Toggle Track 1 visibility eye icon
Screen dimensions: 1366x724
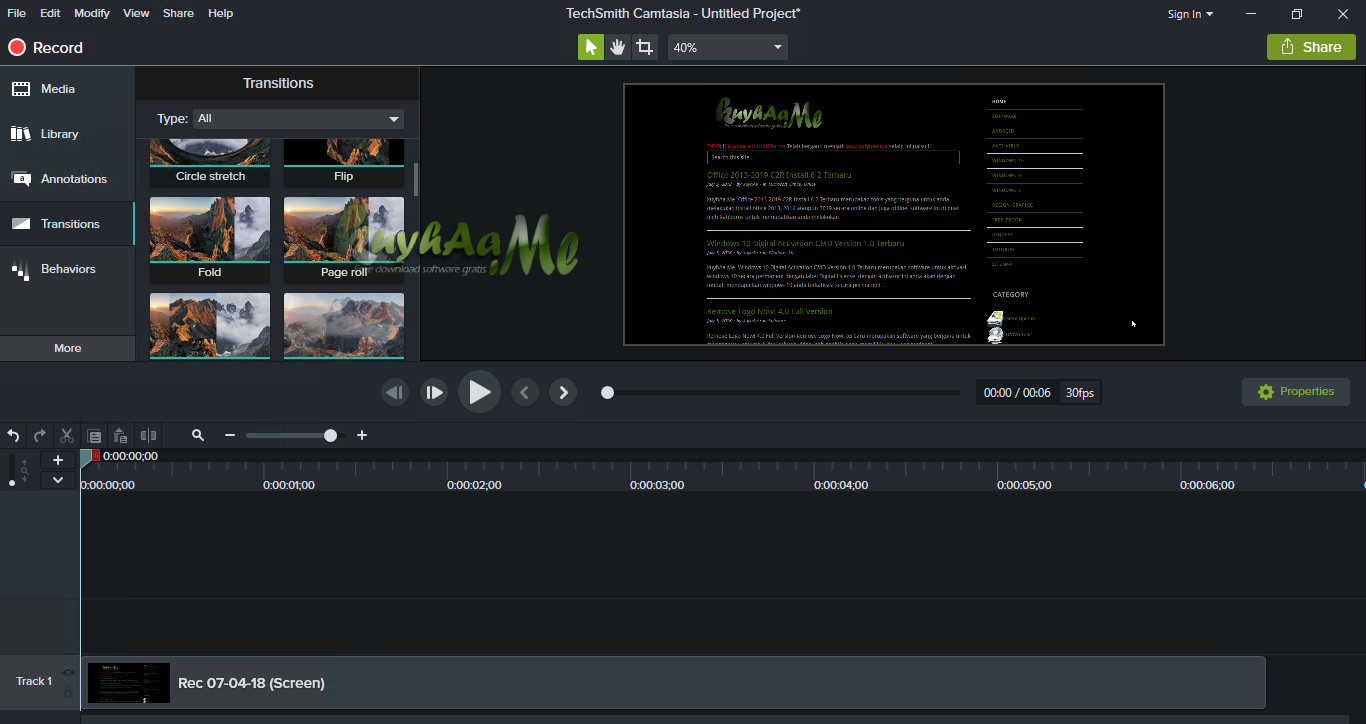[x=68, y=673]
